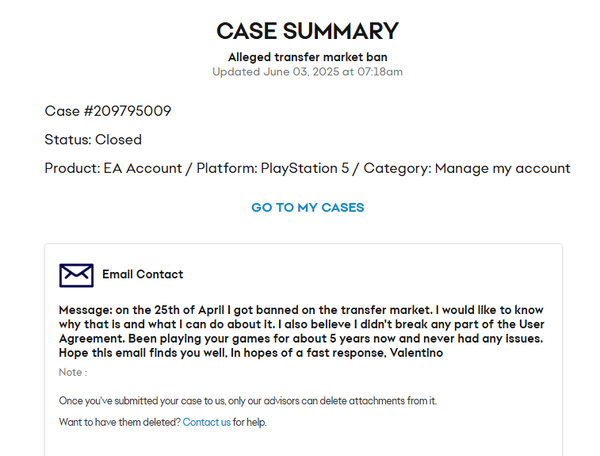Click the Note : label
600x456 pixels.
tap(73, 373)
